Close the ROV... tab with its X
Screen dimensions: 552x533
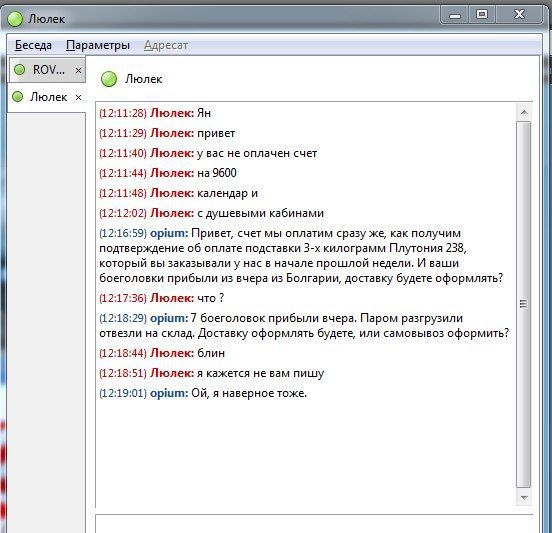pyautogui.click(x=79, y=70)
